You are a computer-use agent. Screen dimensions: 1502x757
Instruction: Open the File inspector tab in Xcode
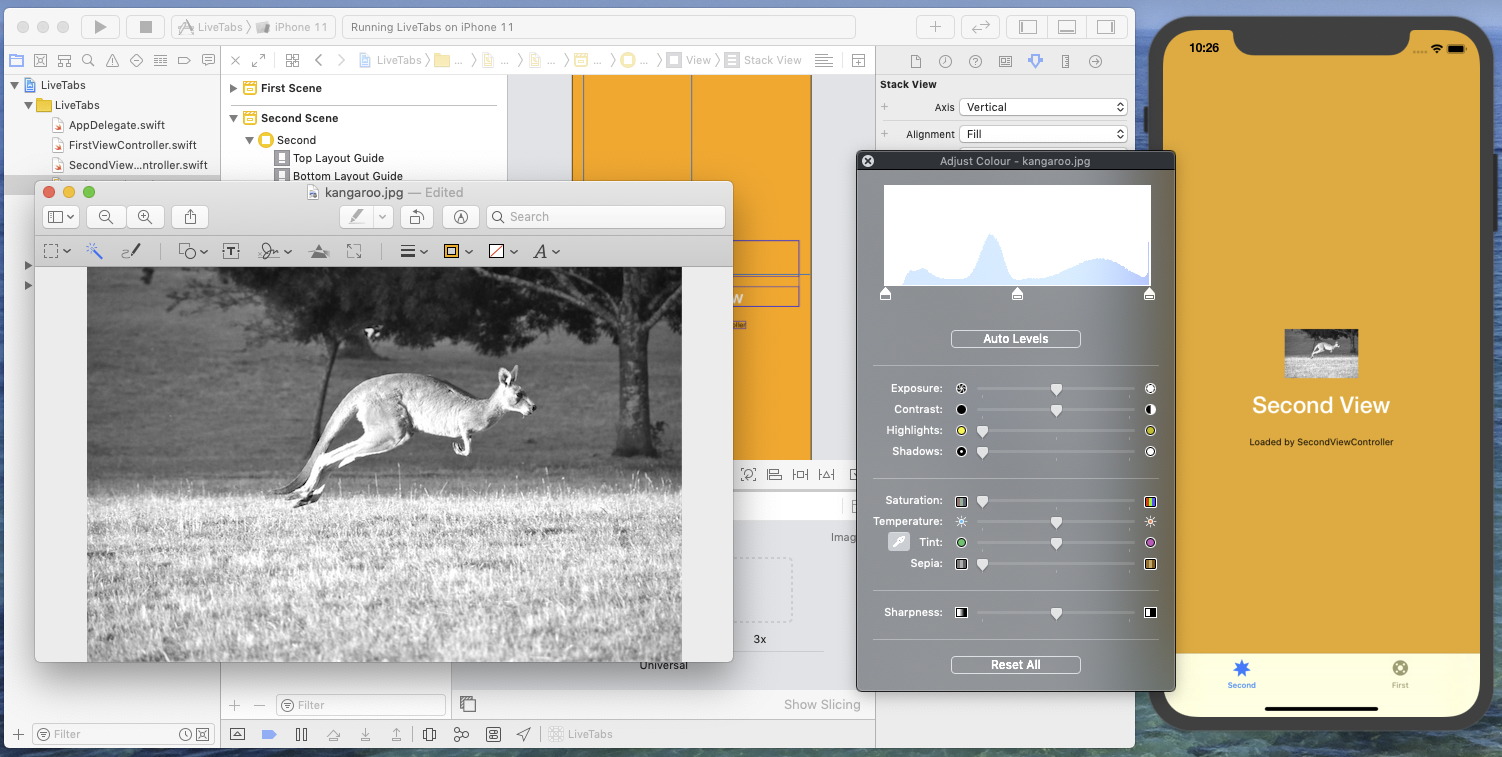(x=915, y=61)
